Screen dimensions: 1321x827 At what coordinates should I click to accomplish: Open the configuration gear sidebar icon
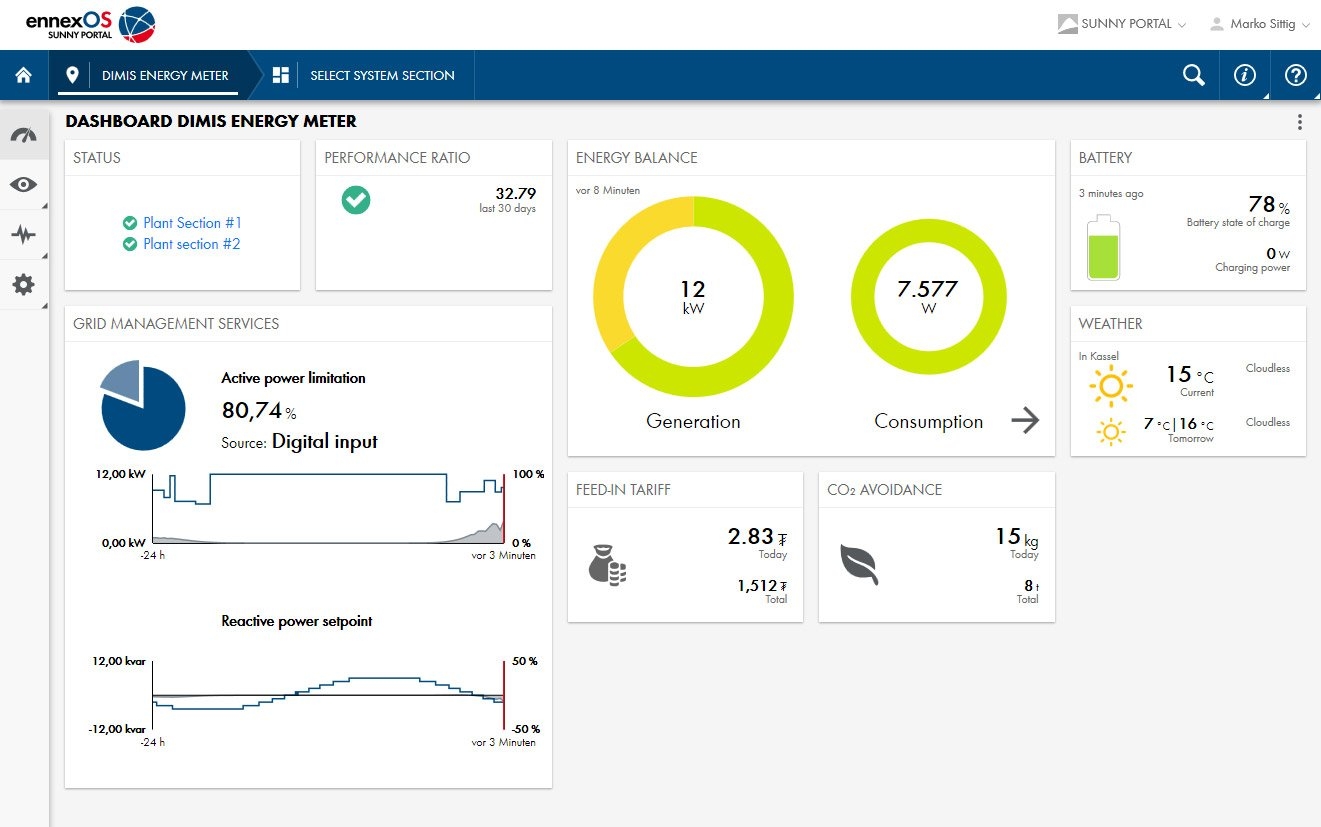(24, 285)
